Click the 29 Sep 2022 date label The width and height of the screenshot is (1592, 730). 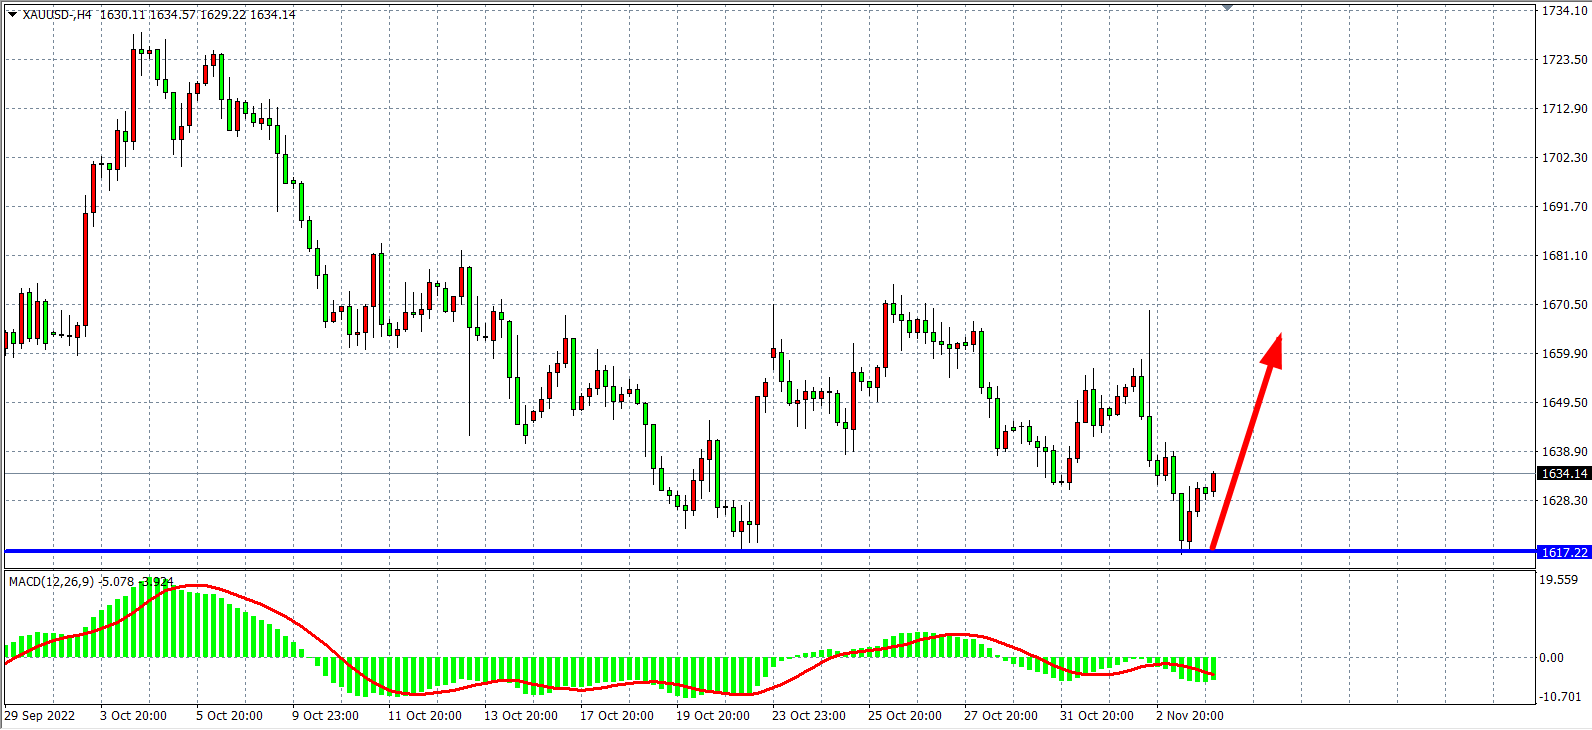tap(40, 716)
